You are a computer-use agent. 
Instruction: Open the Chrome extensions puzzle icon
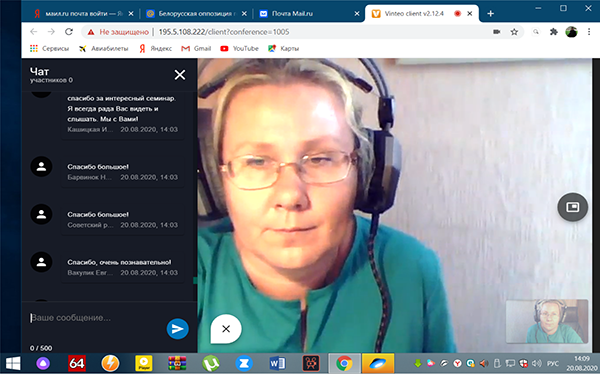point(553,32)
